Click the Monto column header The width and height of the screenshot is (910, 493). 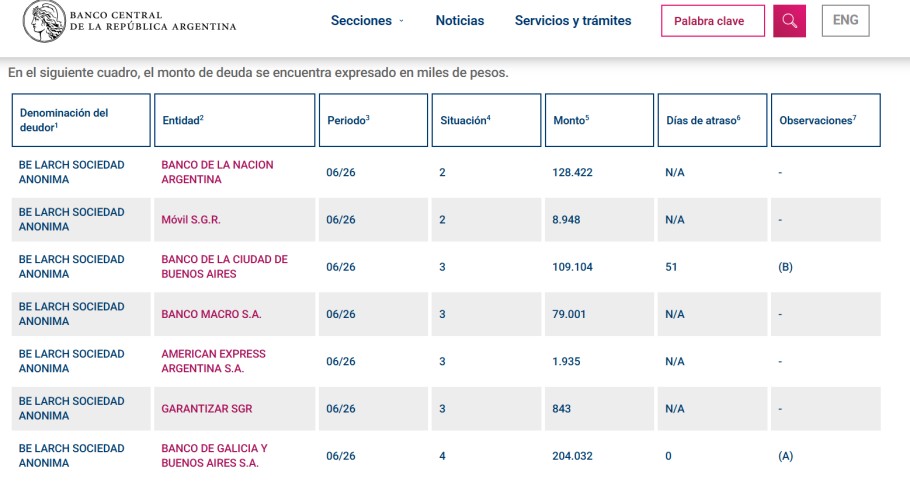point(600,120)
